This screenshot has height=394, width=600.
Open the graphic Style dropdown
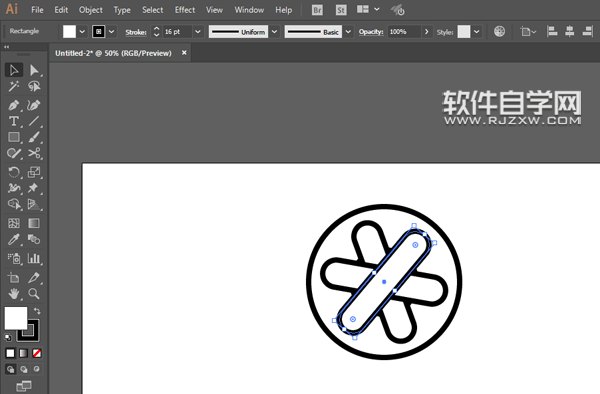pos(476,32)
